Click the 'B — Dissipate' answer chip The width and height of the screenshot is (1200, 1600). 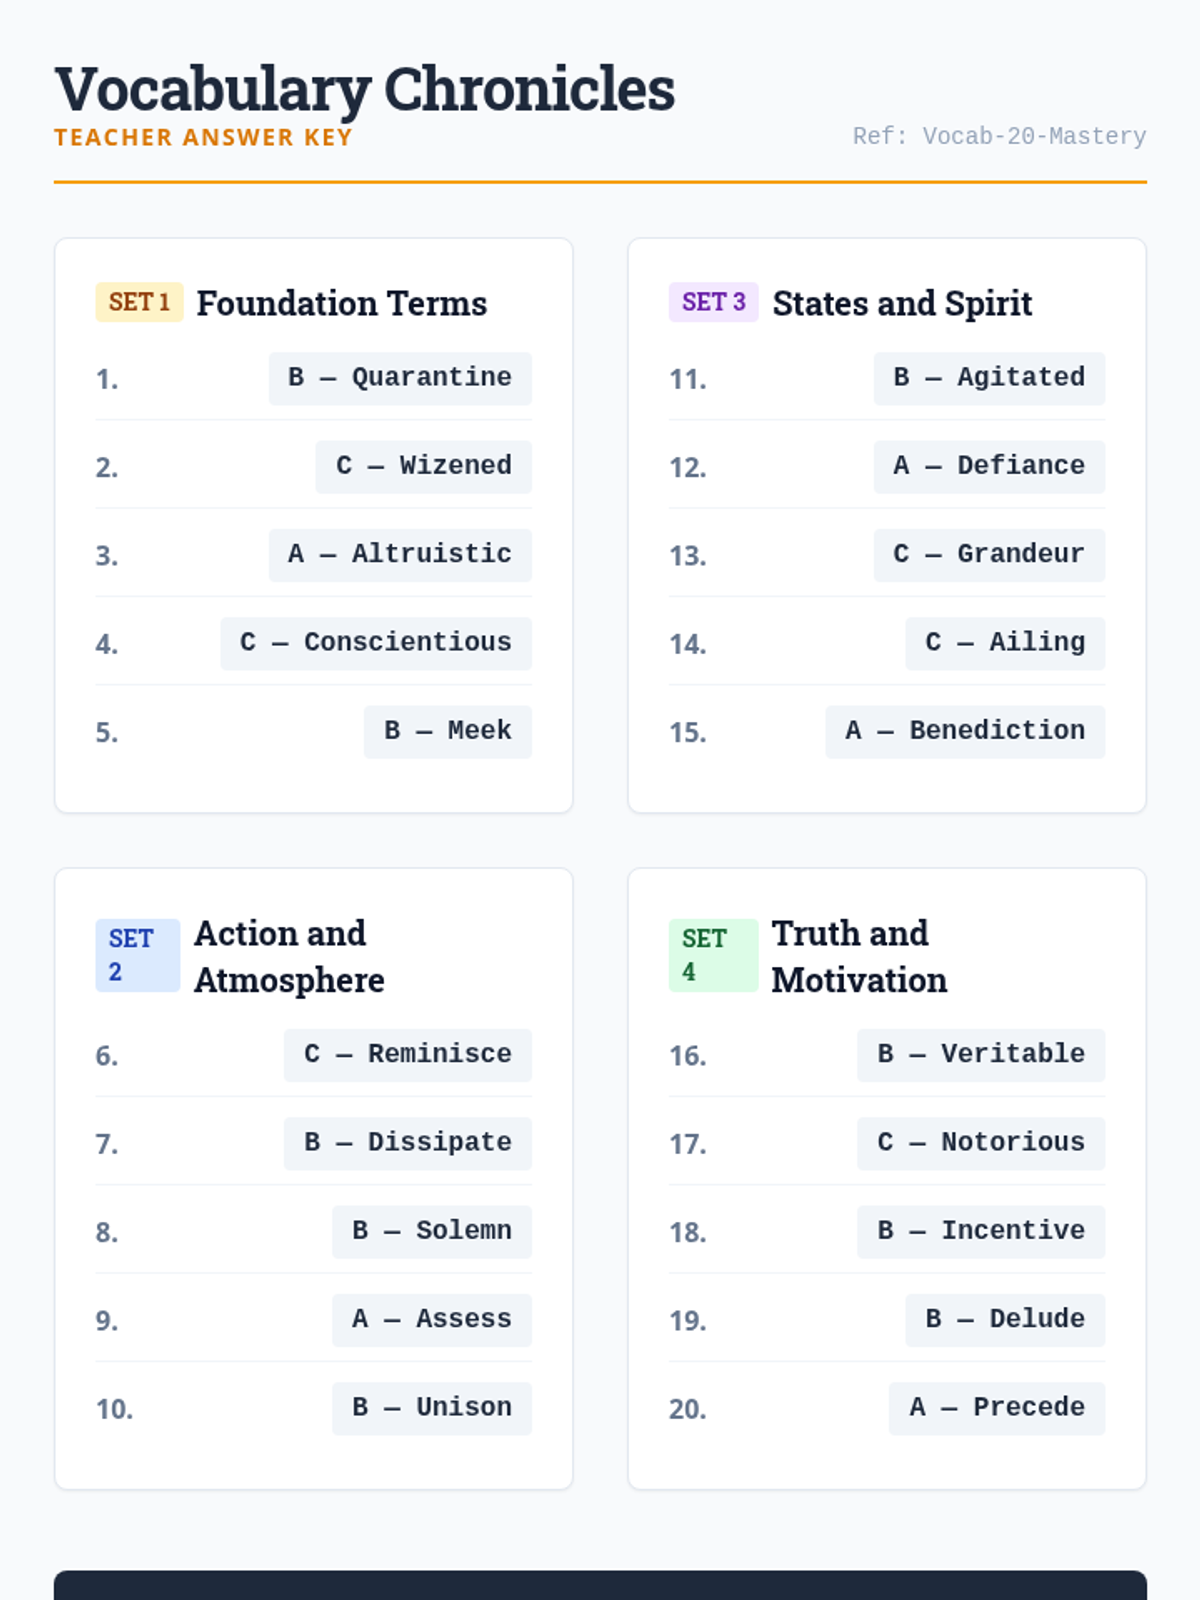[408, 1143]
